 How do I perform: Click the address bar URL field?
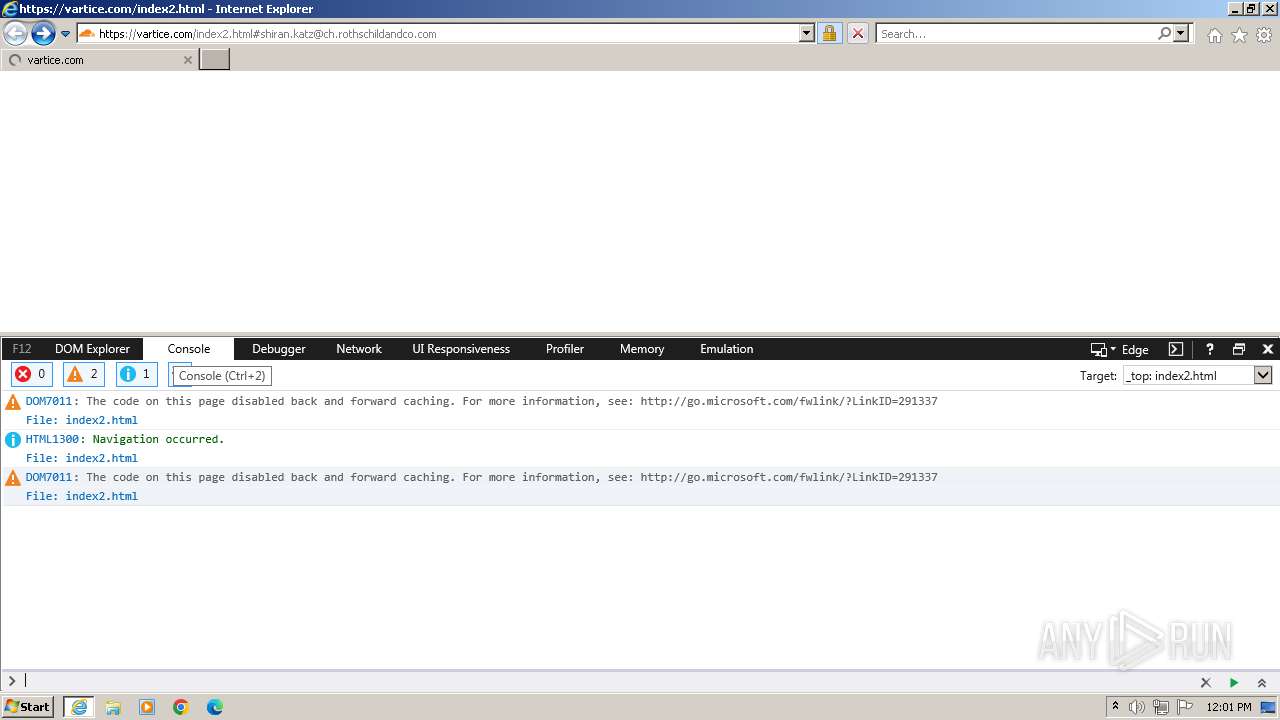437,33
